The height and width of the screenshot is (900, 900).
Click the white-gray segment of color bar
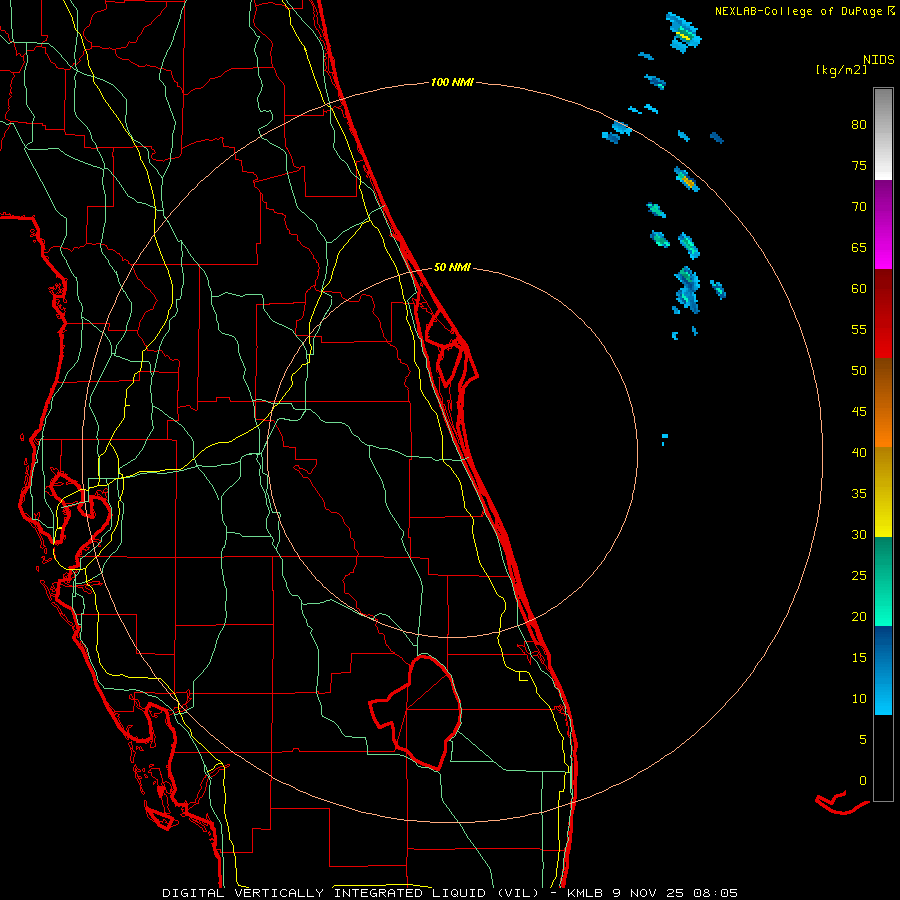coord(883,134)
